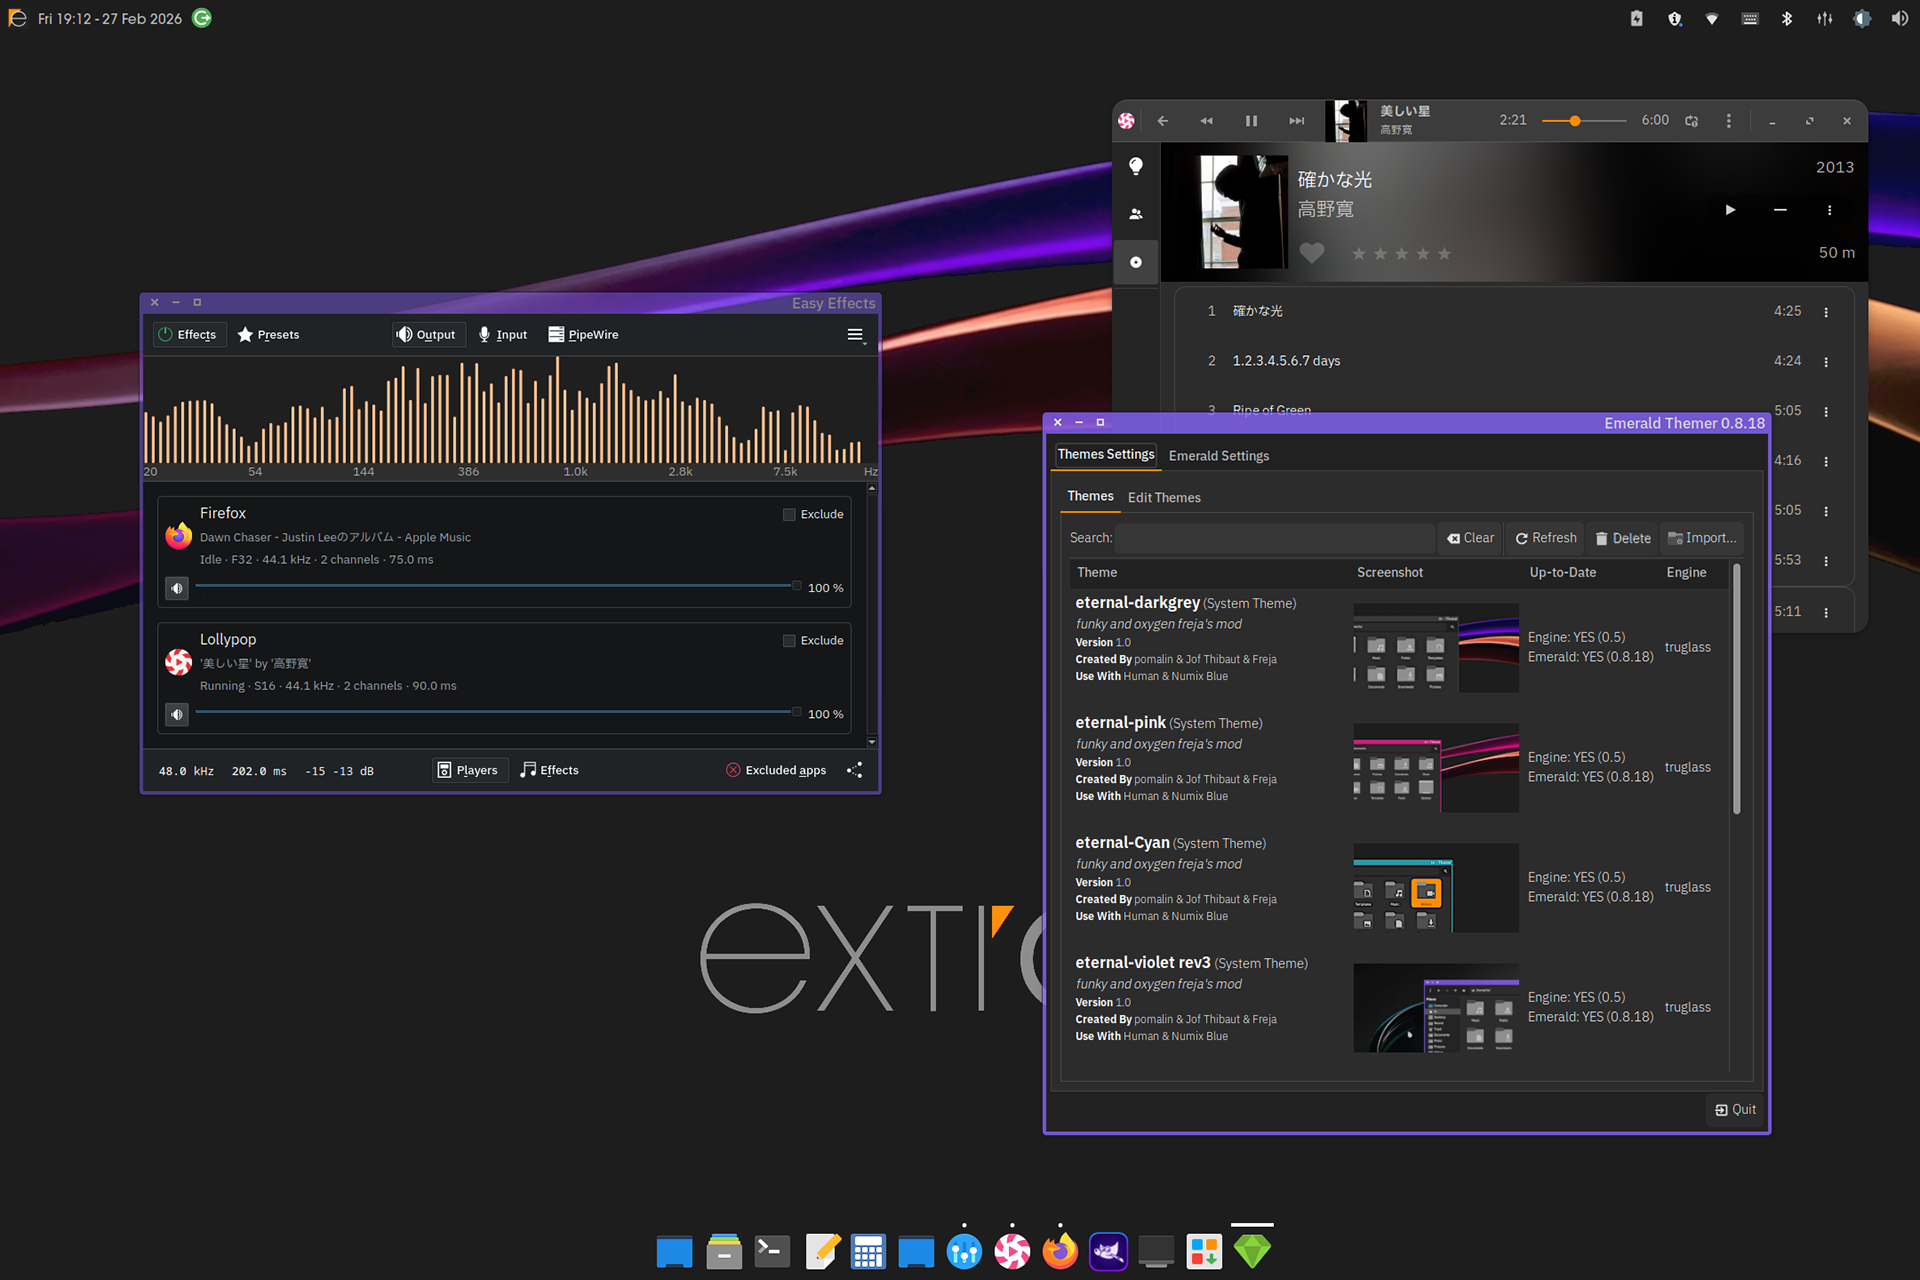The height and width of the screenshot is (1280, 1920).
Task: Open the Easy Effects hamburger menu
Action: 855,335
